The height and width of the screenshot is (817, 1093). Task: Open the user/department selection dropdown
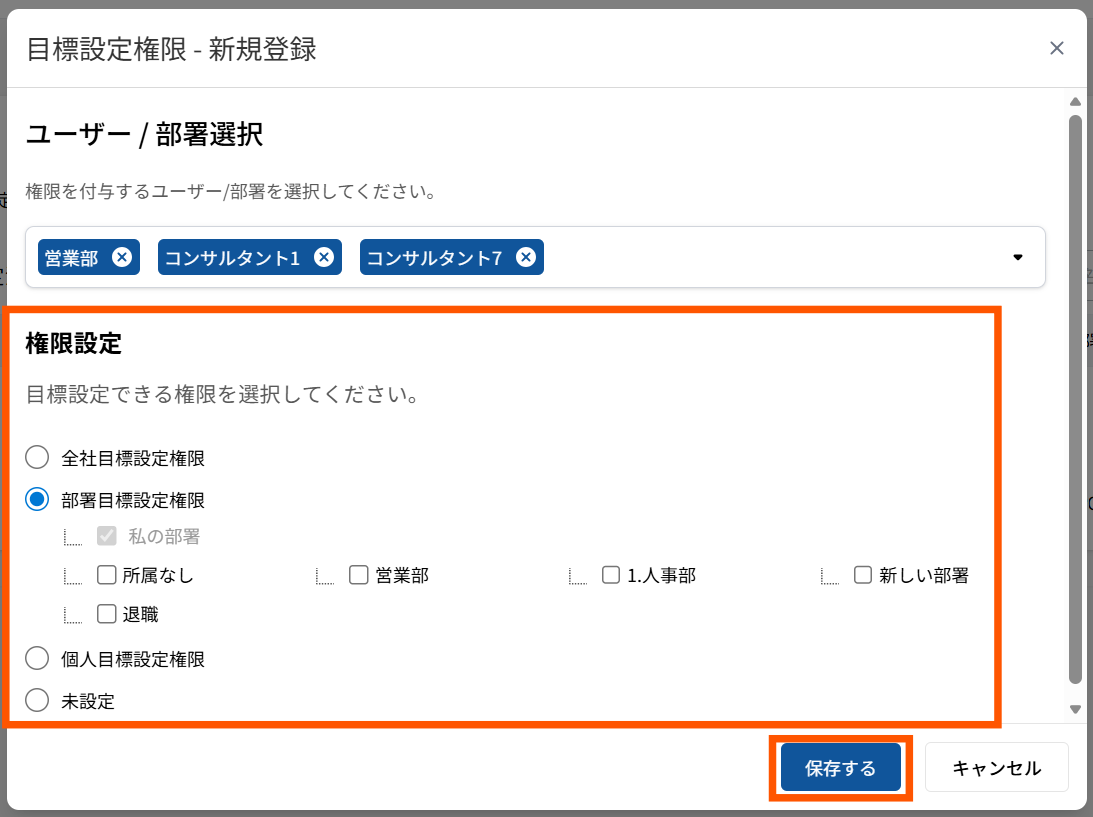[x=1017, y=257]
